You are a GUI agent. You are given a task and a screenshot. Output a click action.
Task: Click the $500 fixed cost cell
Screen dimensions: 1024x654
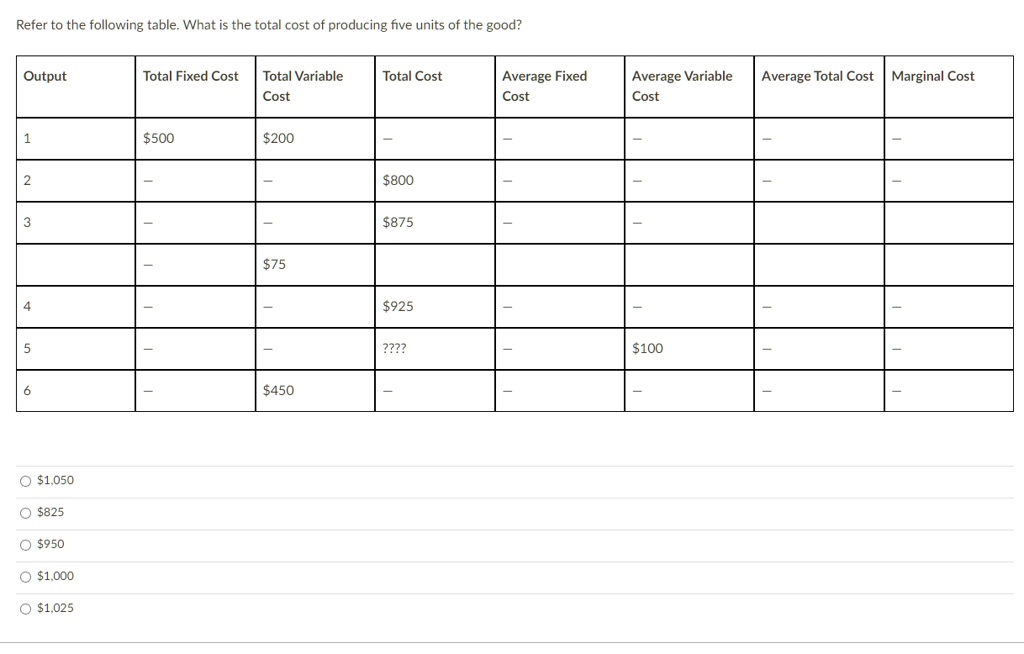point(159,138)
